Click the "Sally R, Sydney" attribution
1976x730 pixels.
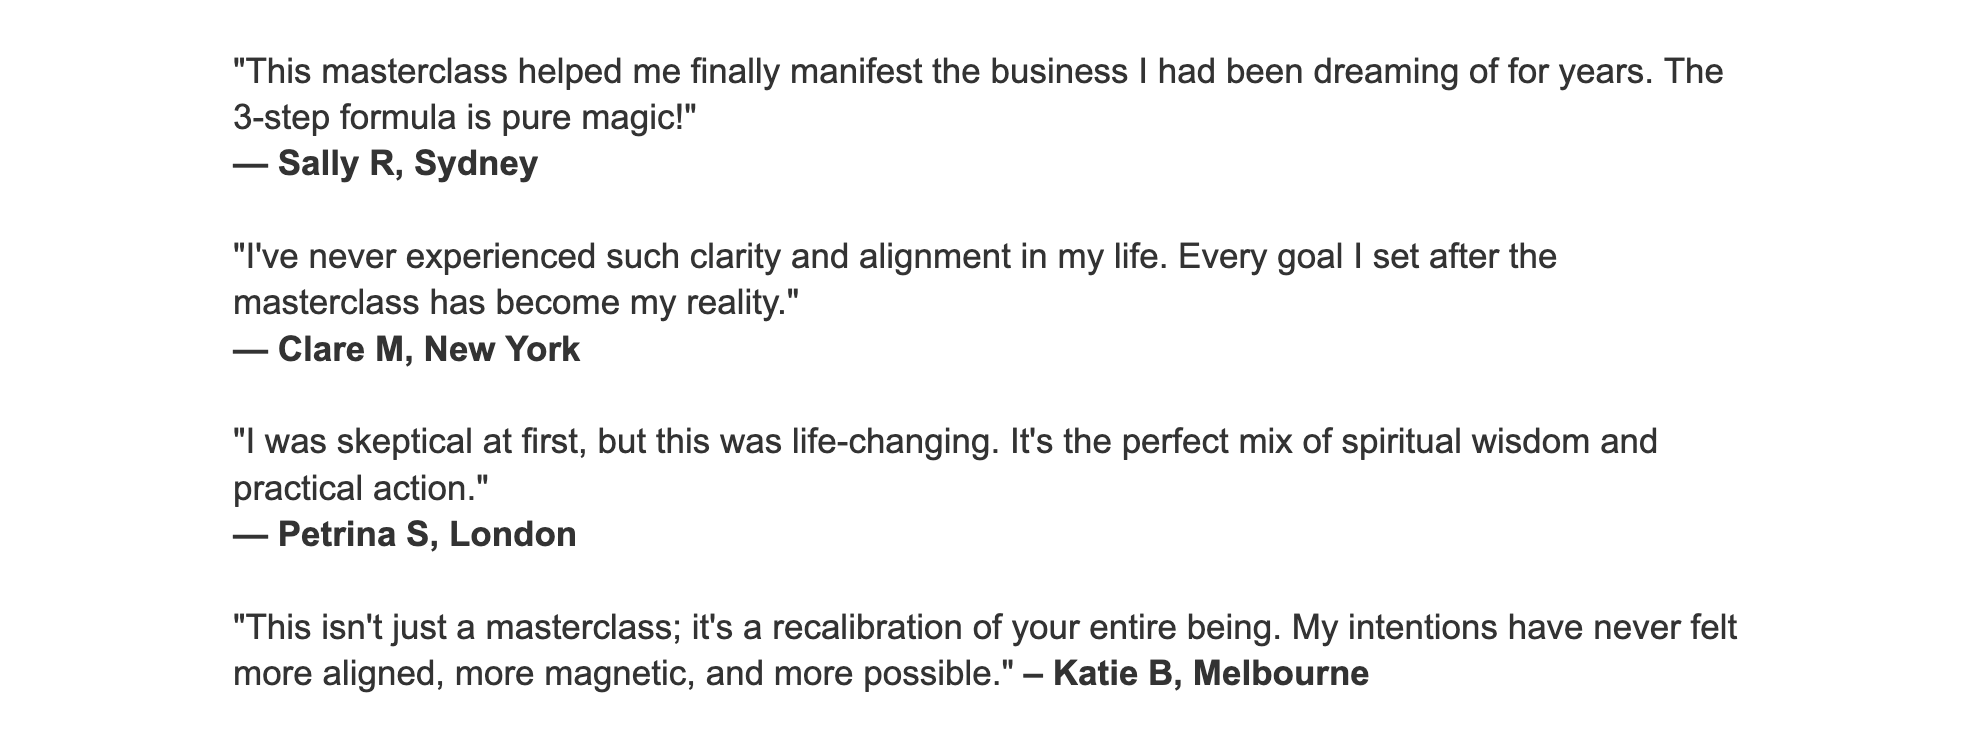[407, 163]
